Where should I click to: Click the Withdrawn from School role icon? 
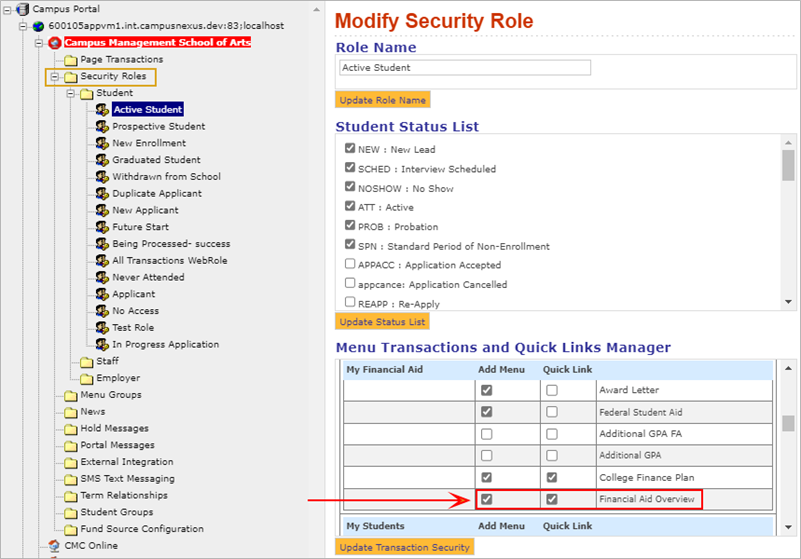(x=102, y=177)
